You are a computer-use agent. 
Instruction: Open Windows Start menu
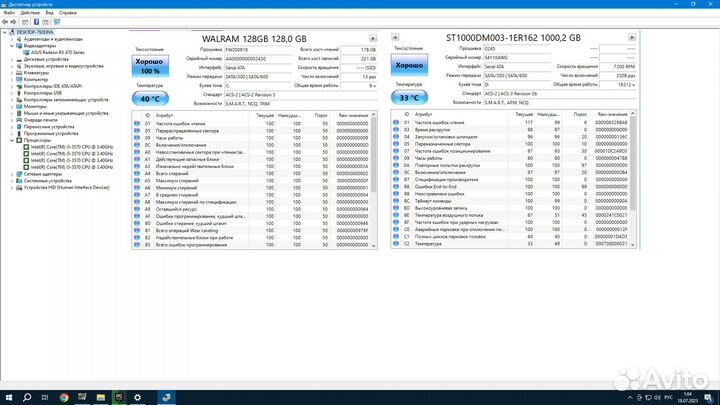click(9, 397)
